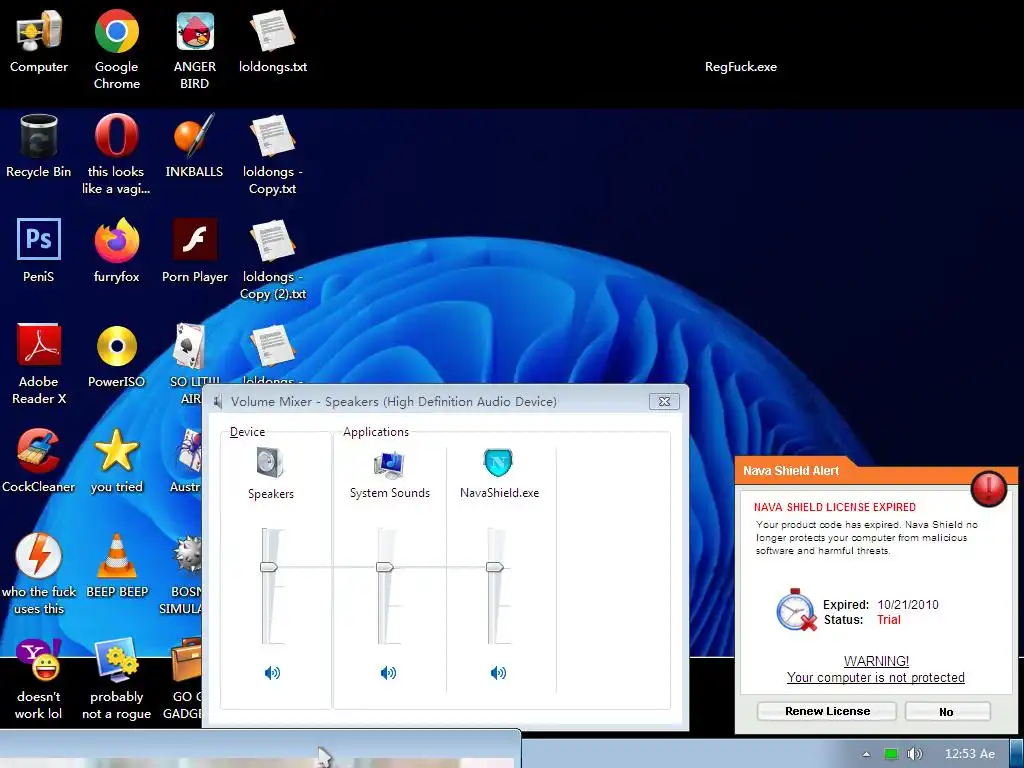Click the green tray icon in taskbar
The image size is (1024, 768).
click(891, 754)
